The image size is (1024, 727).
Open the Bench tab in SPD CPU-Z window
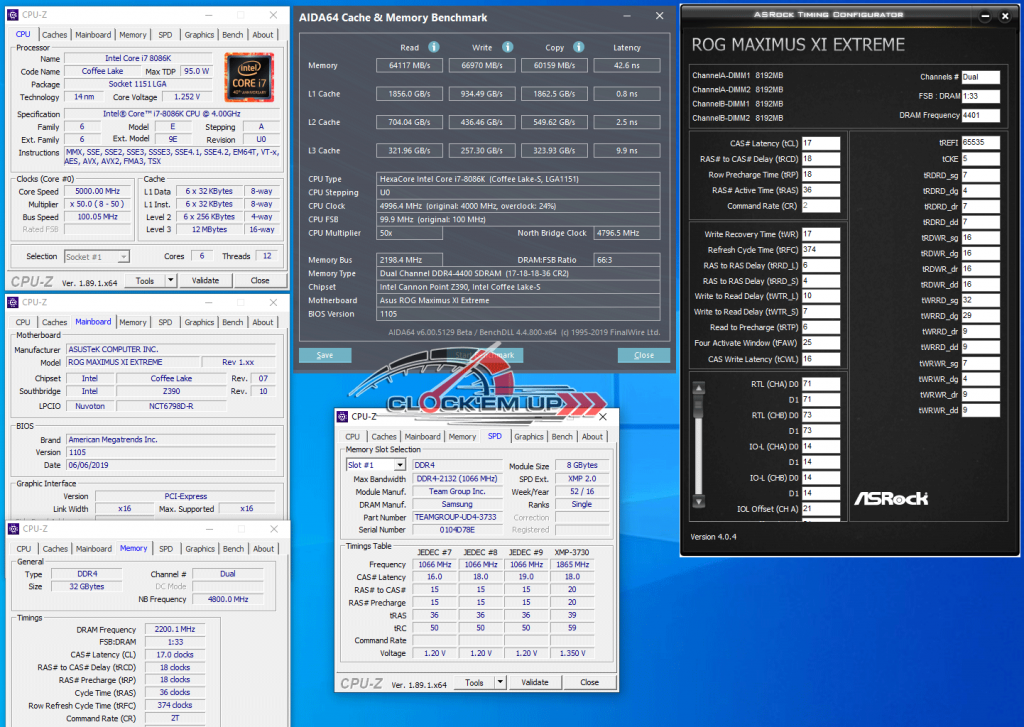tap(562, 437)
